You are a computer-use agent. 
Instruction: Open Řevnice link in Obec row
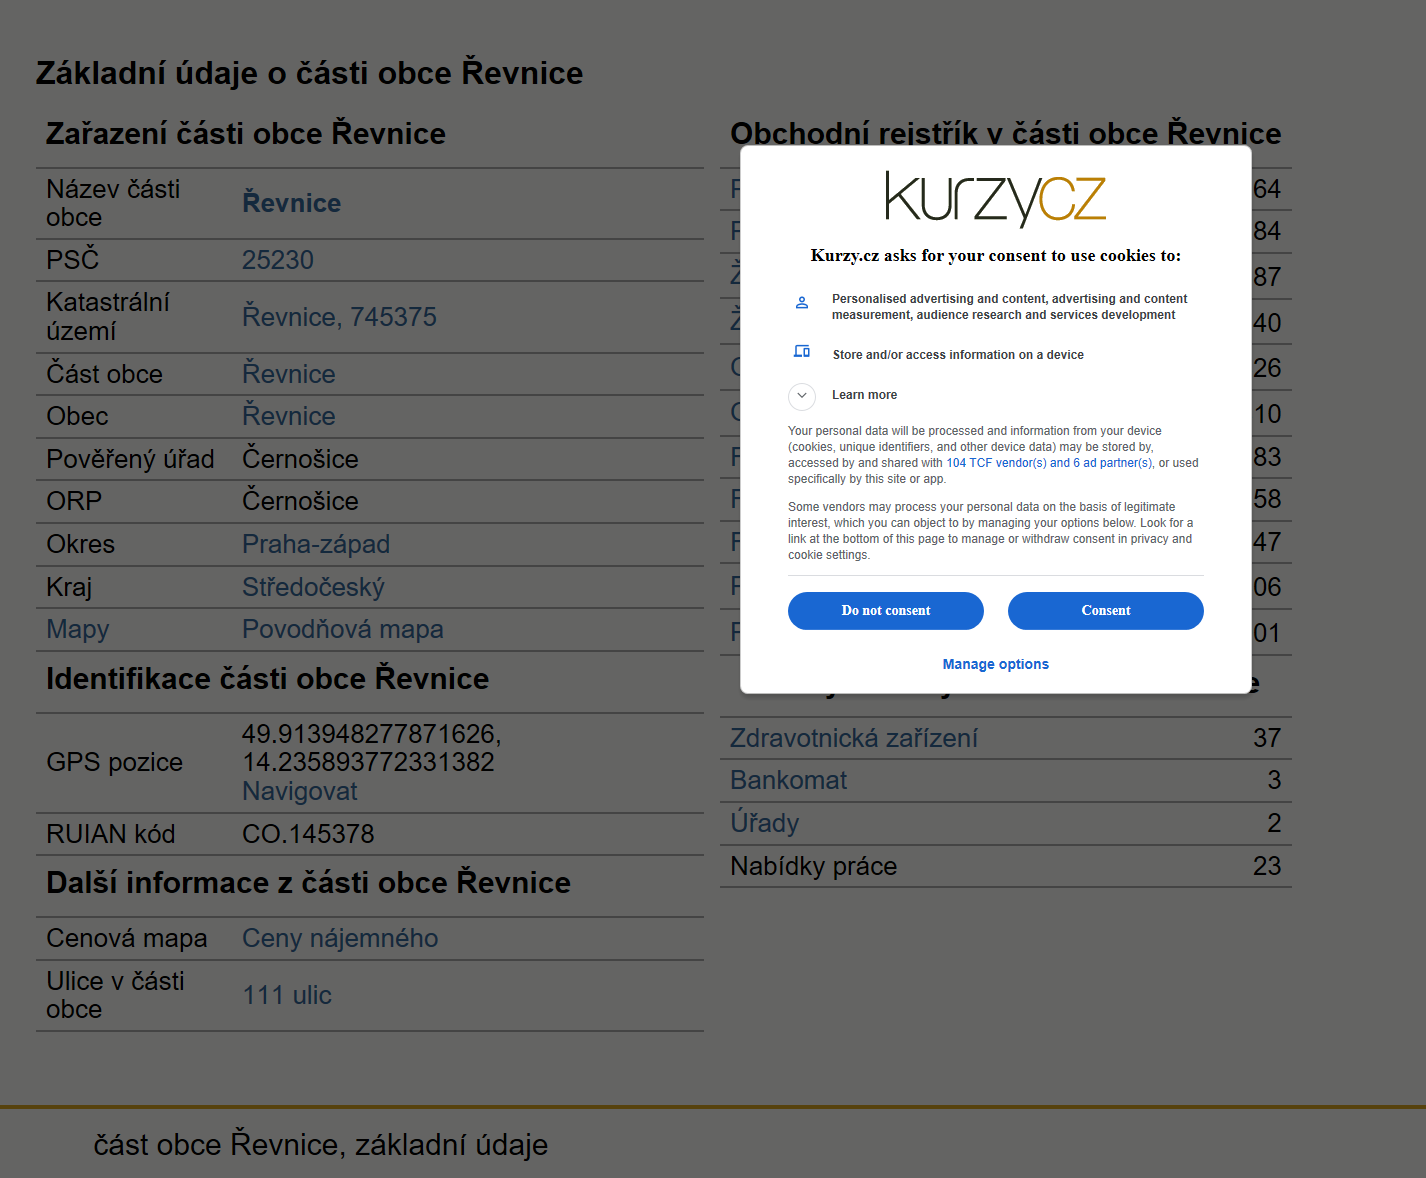[289, 416]
